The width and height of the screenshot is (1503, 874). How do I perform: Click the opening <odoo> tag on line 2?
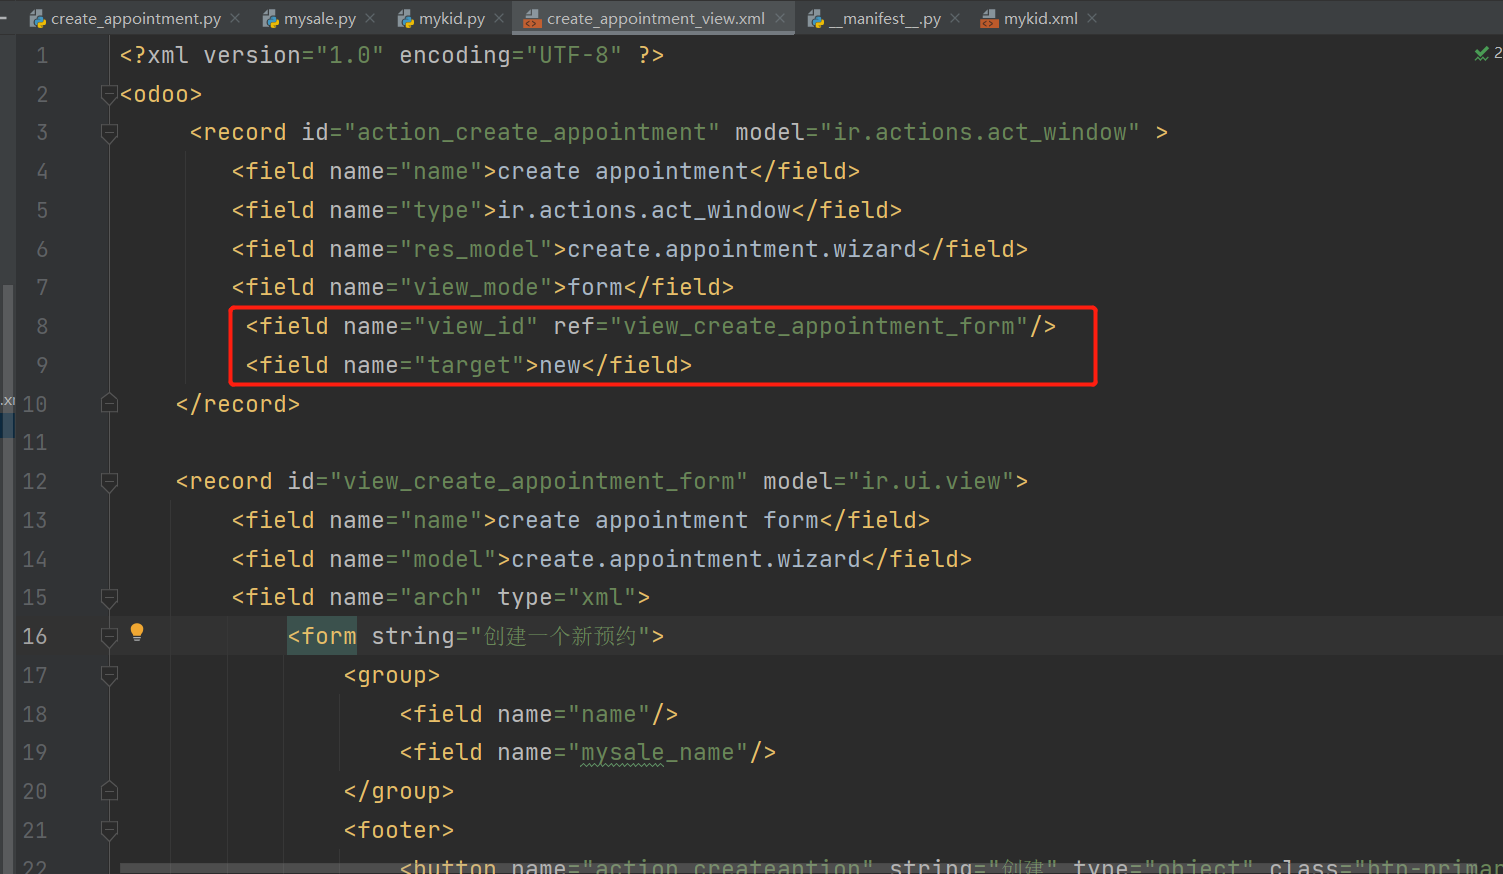(x=161, y=94)
